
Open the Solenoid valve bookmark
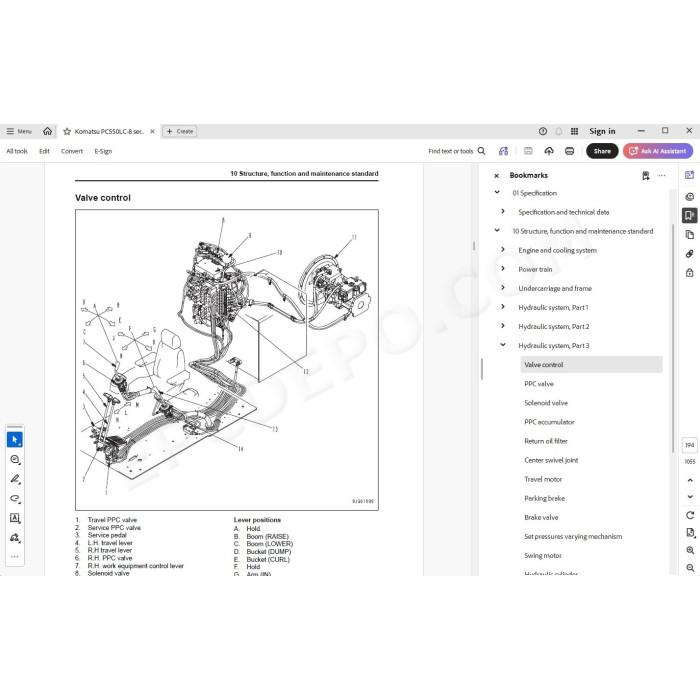(x=546, y=403)
